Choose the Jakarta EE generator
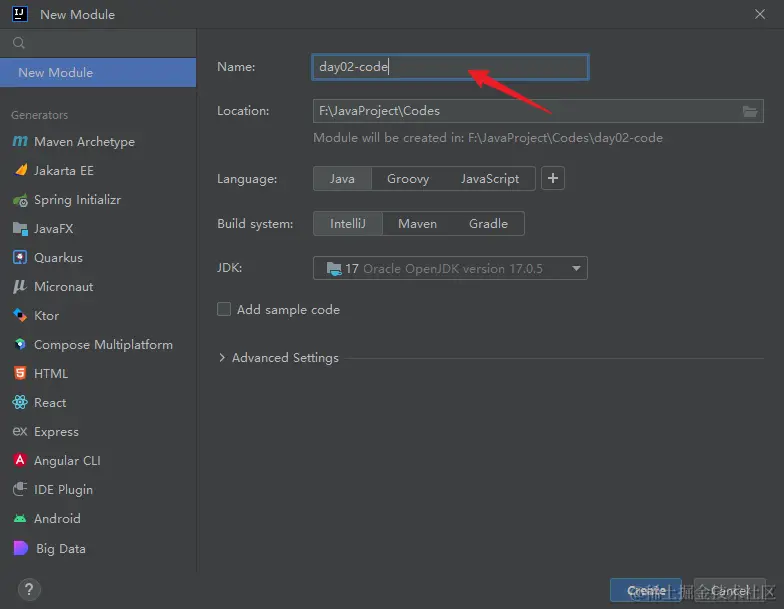Image resolution: width=784 pixels, height=609 pixels. click(53, 171)
